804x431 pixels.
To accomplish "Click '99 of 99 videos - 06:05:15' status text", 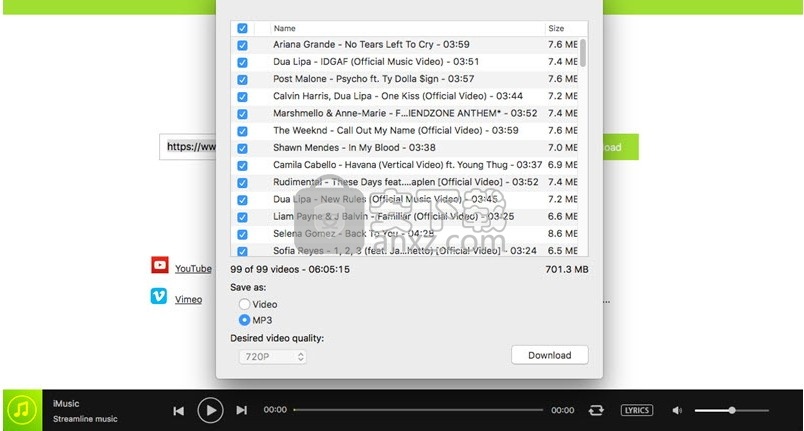I will coord(290,269).
